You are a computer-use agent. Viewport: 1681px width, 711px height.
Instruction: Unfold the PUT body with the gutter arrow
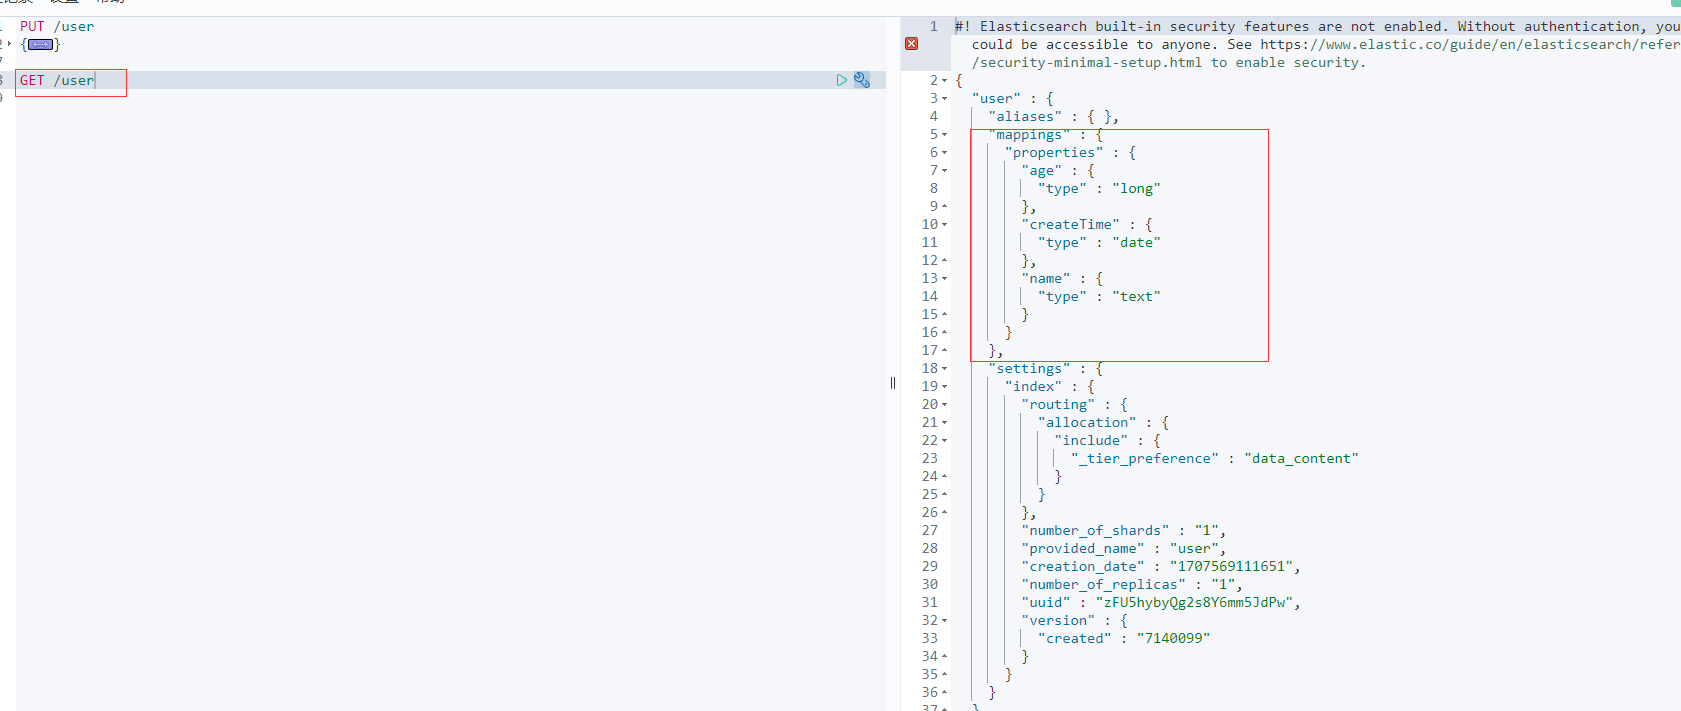(x=9, y=44)
